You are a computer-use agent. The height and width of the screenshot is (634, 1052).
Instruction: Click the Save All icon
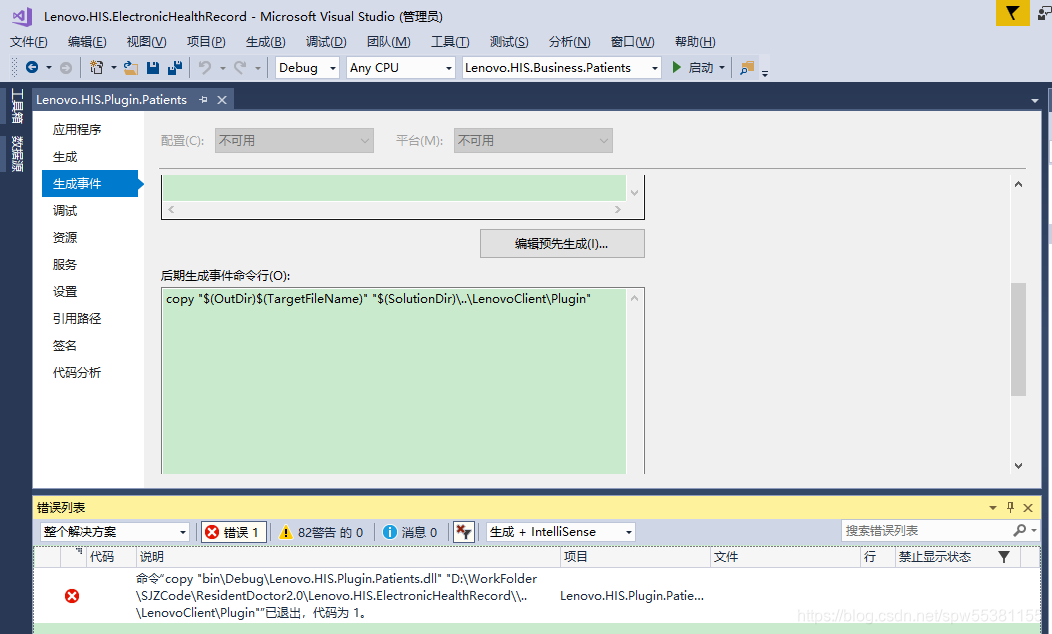pos(175,67)
